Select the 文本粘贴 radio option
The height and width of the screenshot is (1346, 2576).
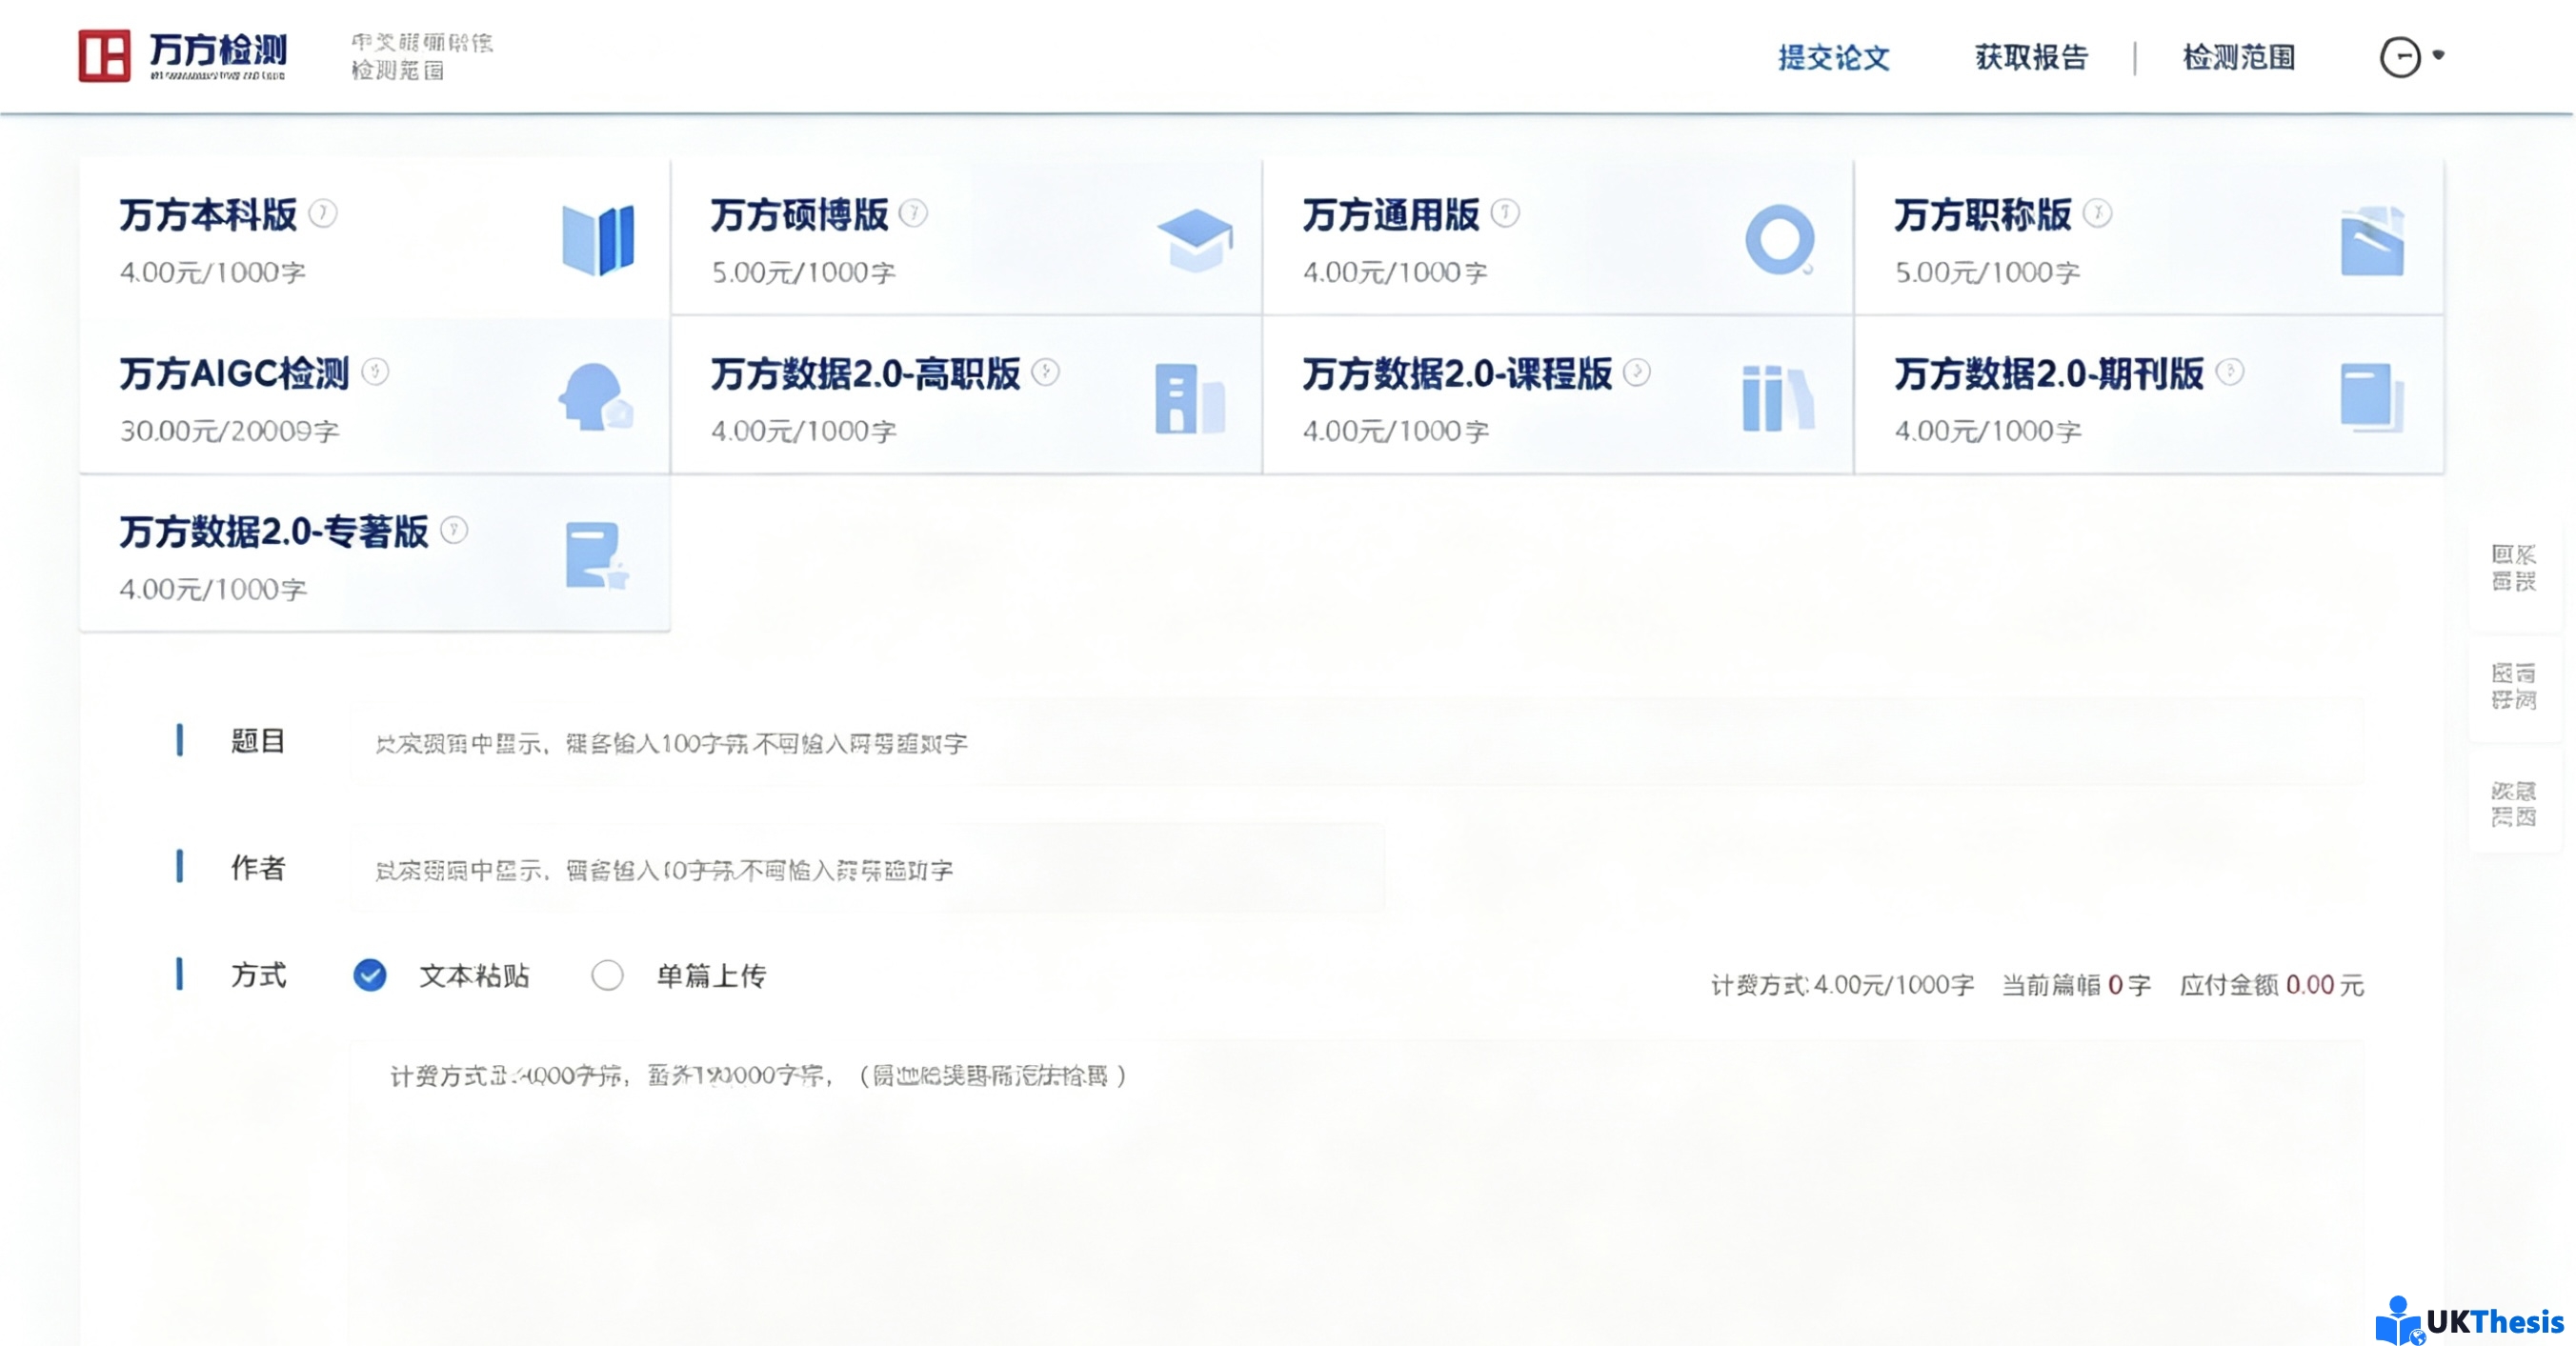pos(370,975)
